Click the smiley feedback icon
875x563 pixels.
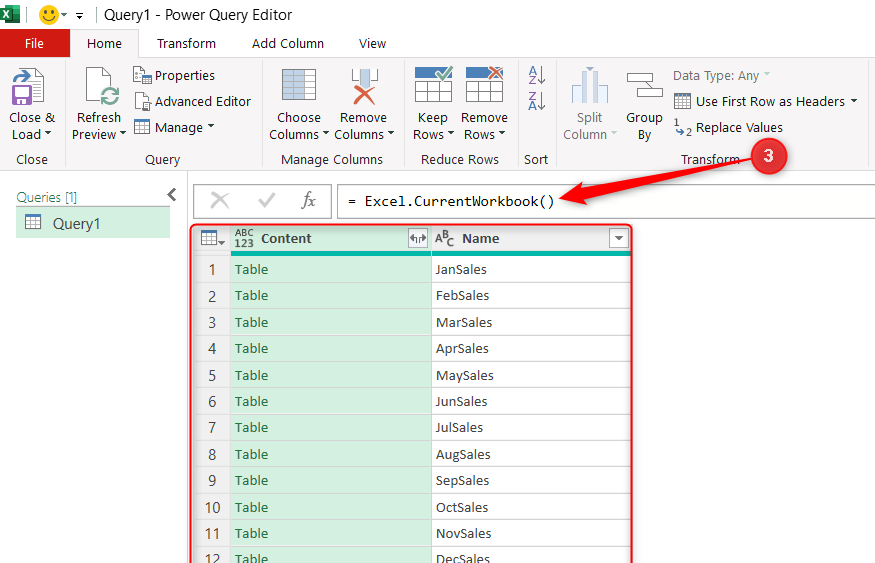(49, 15)
